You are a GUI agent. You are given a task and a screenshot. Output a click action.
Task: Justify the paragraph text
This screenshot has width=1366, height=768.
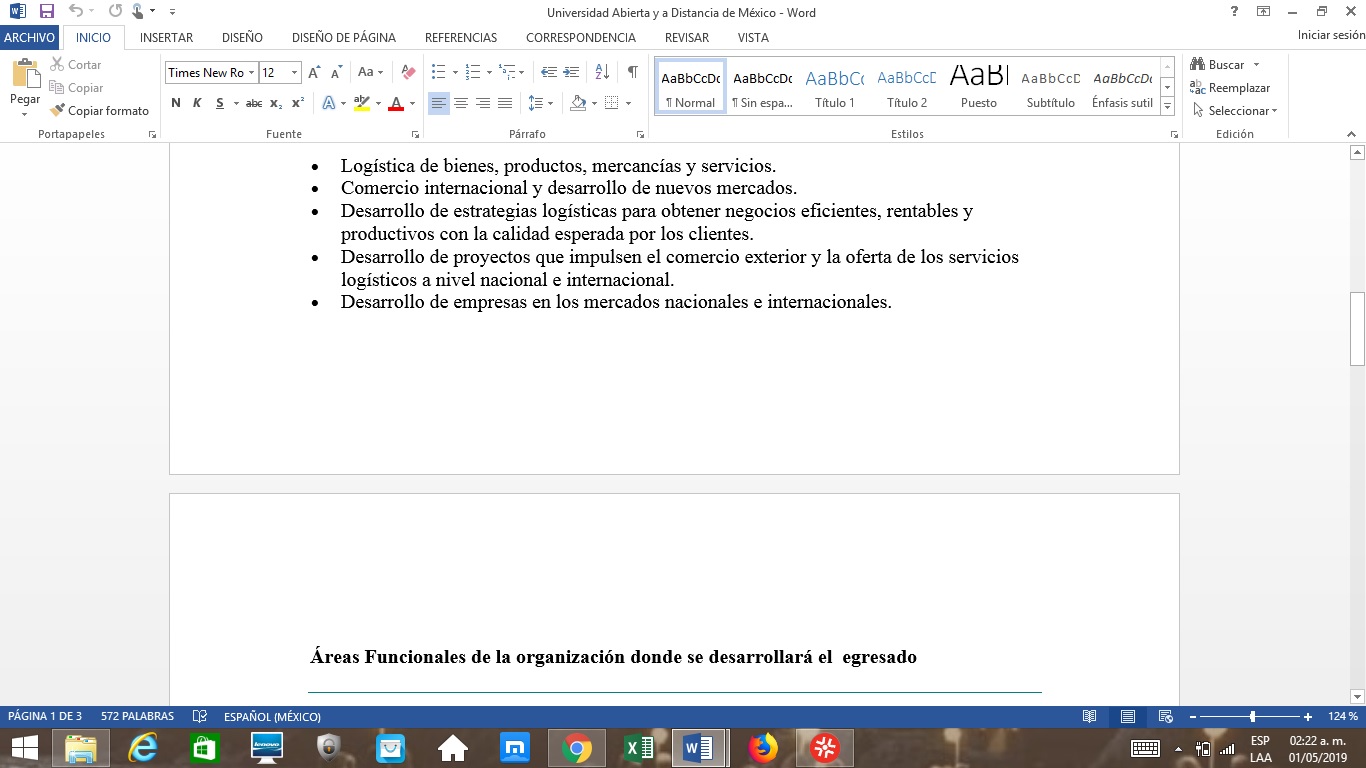point(505,103)
